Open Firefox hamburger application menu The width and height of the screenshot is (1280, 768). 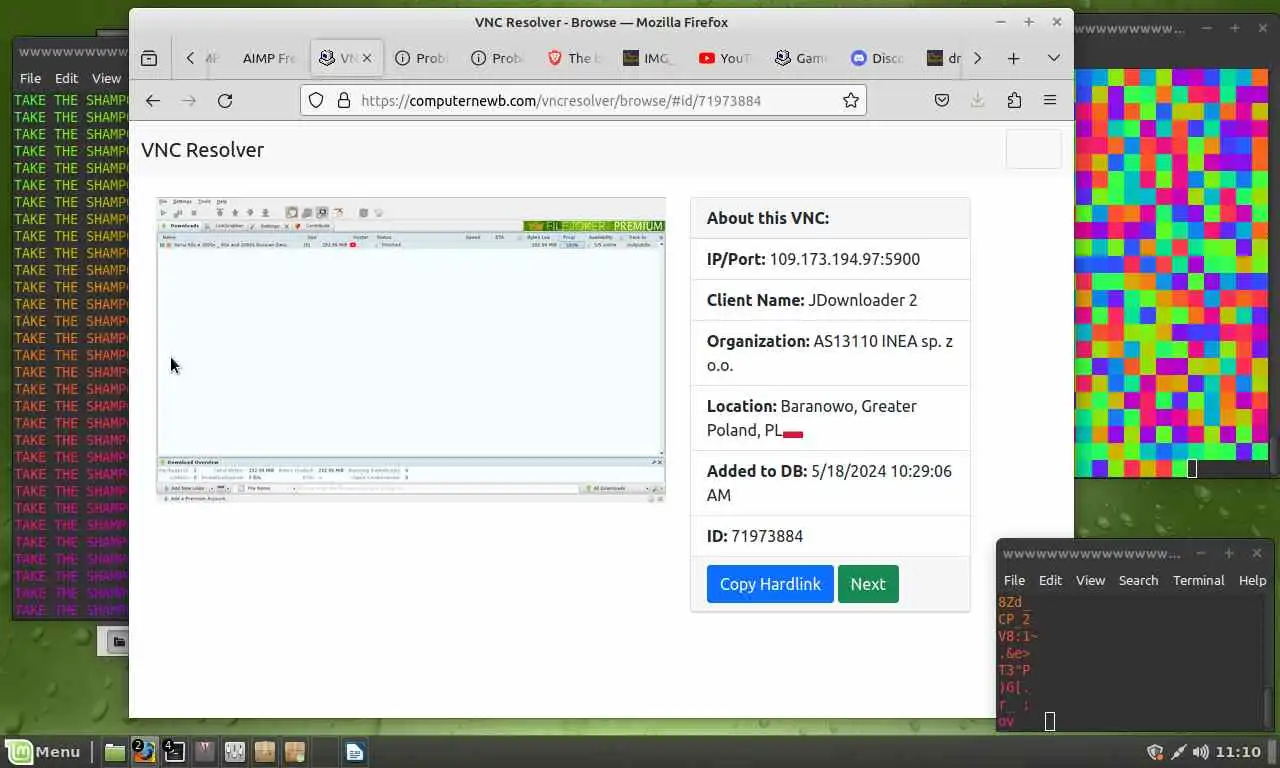pyautogui.click(x=1050, y=100)
